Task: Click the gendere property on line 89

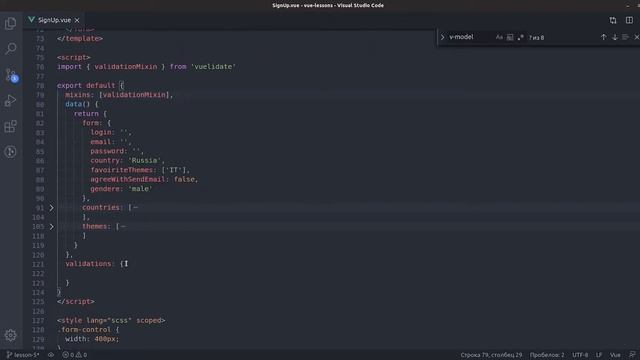Action: (105, 189)
